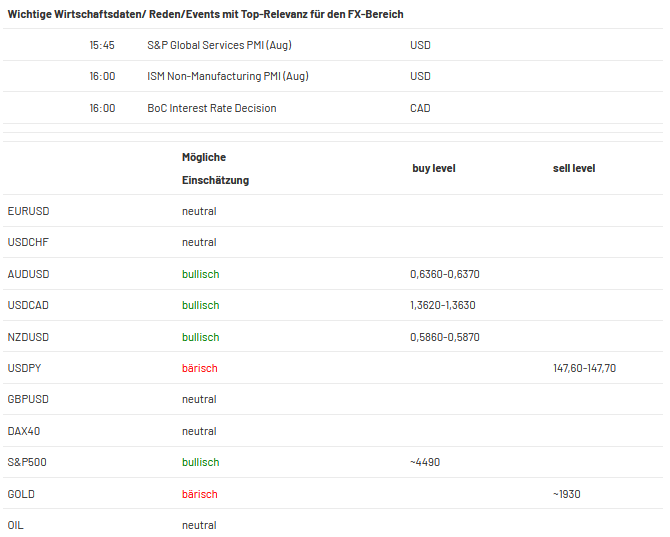Click the USDCAD buy level 1,3620-1,3630
The height and width of the screenshot is (537, 670).
pyautogui.click(x=443, y=305)
